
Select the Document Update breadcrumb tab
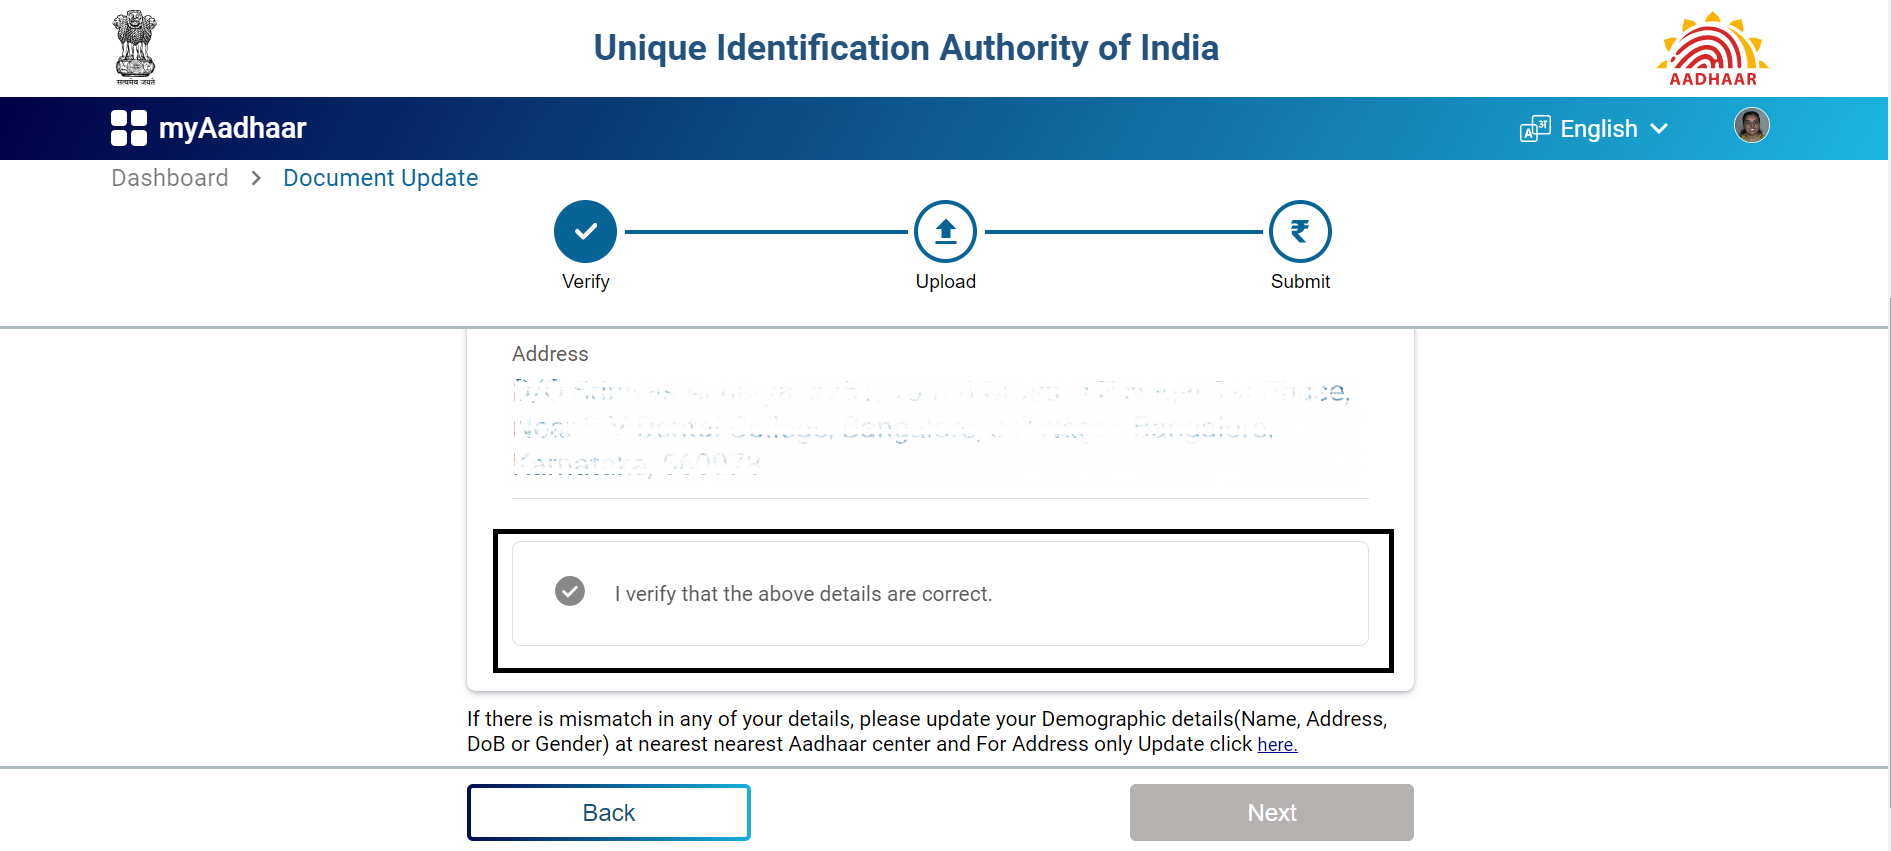tap(380, 177)
